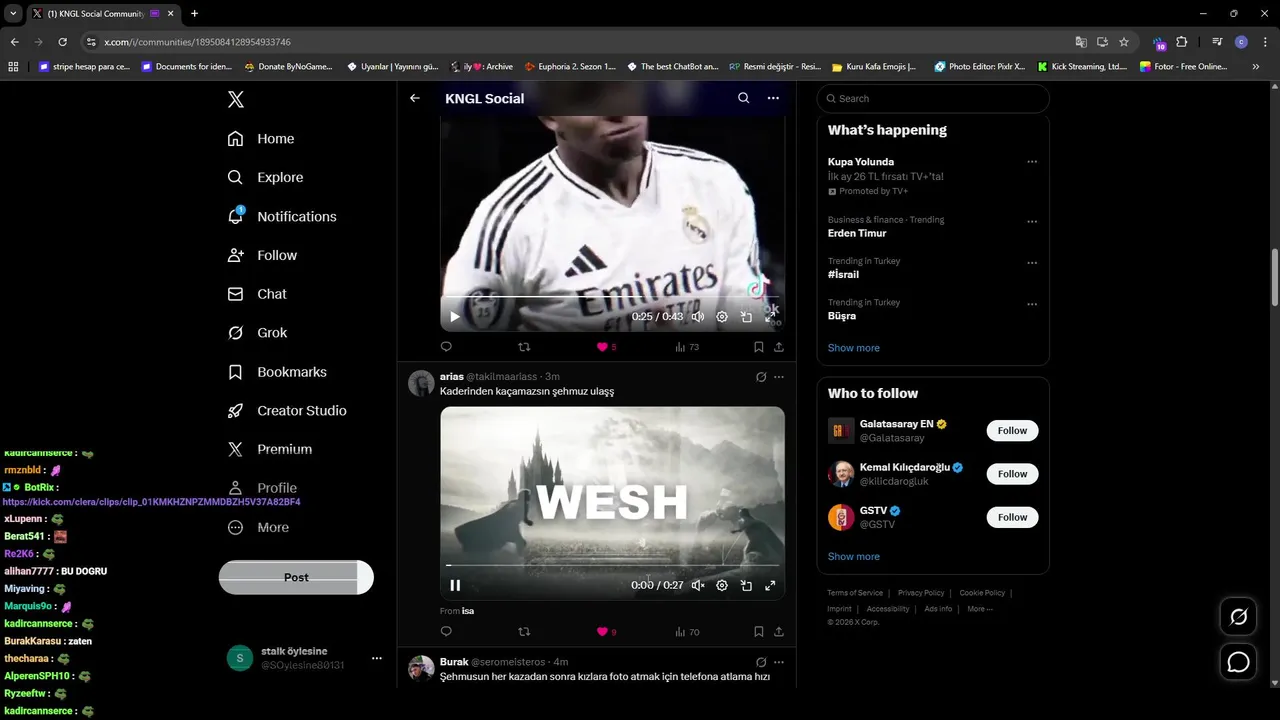Viewport: 1280px width, 720px height.
Task: Bookmark the arias post
Action: [759, 632]
